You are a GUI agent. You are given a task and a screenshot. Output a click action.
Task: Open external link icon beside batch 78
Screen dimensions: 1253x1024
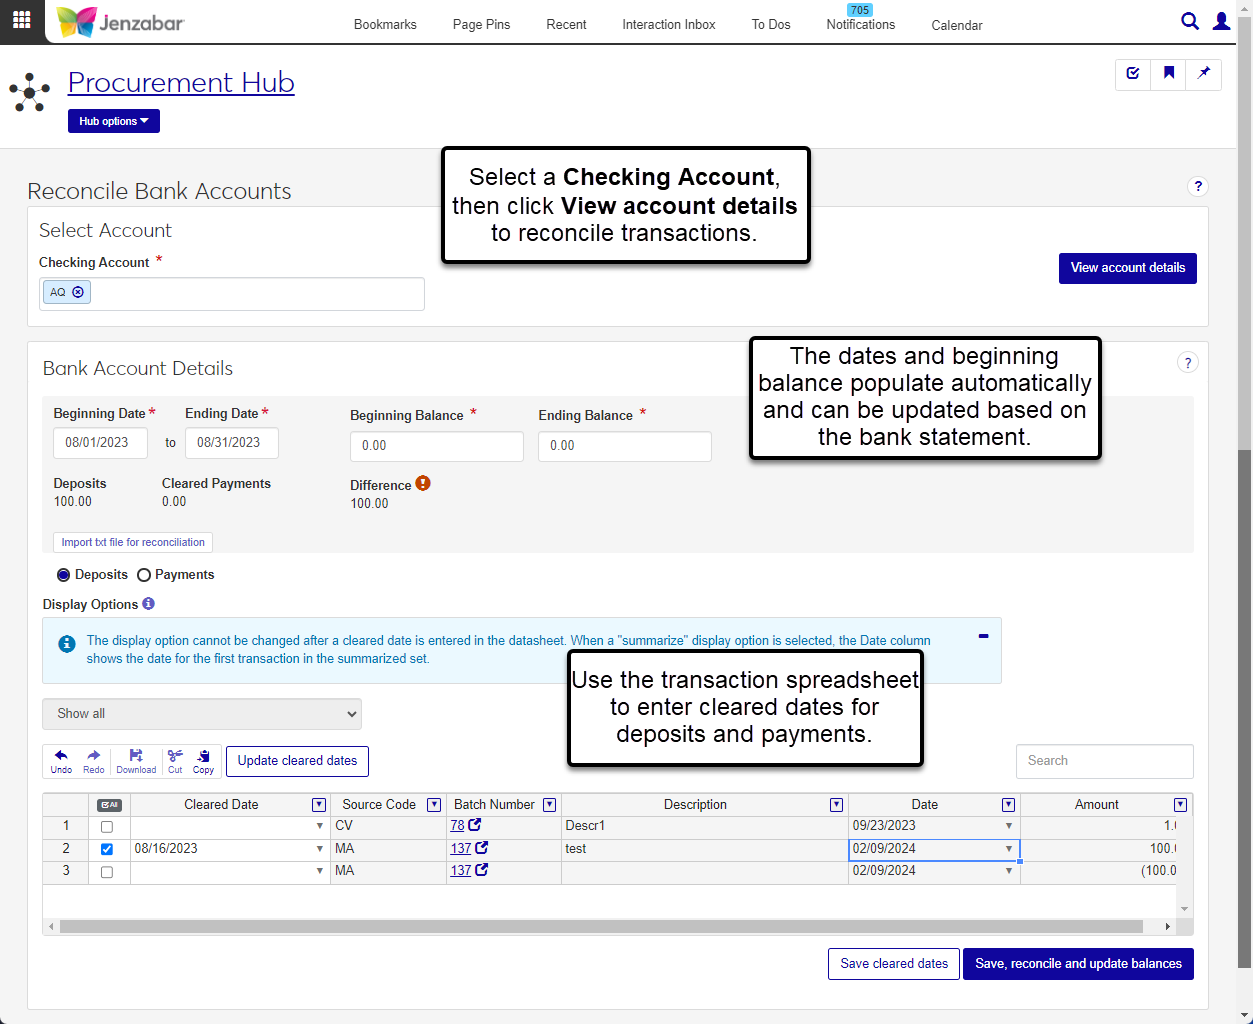point(475,825)
